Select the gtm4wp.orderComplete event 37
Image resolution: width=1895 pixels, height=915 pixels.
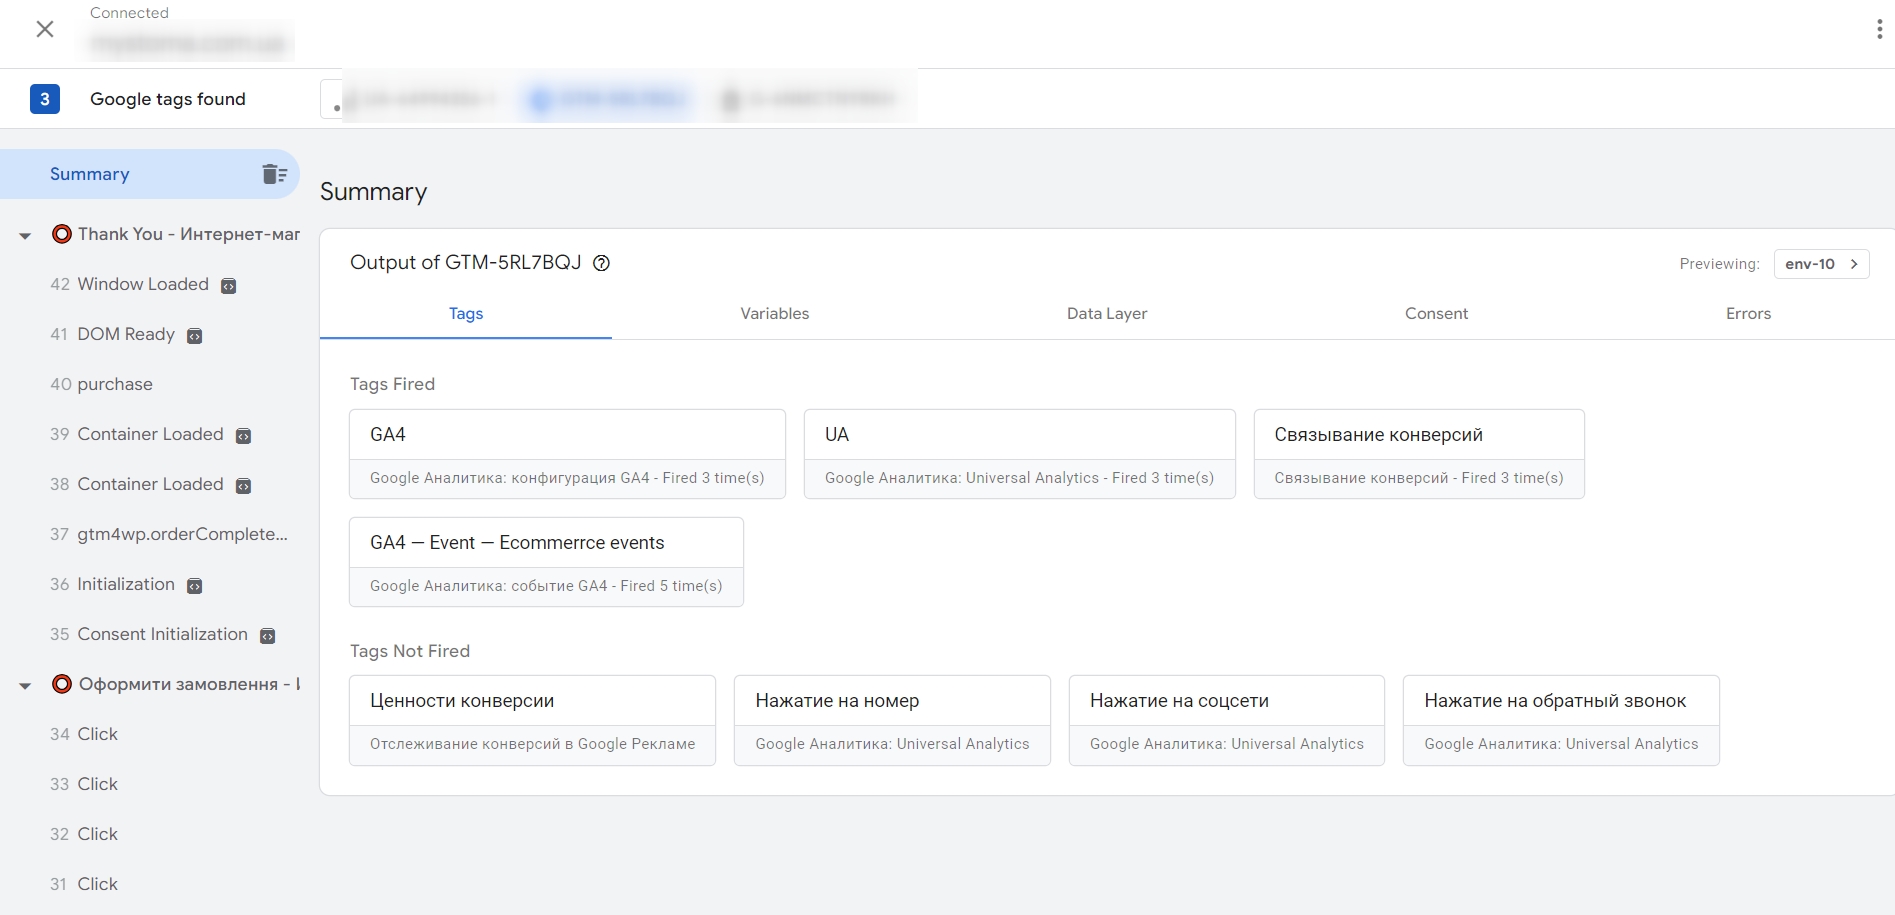[x=182, y=534]
